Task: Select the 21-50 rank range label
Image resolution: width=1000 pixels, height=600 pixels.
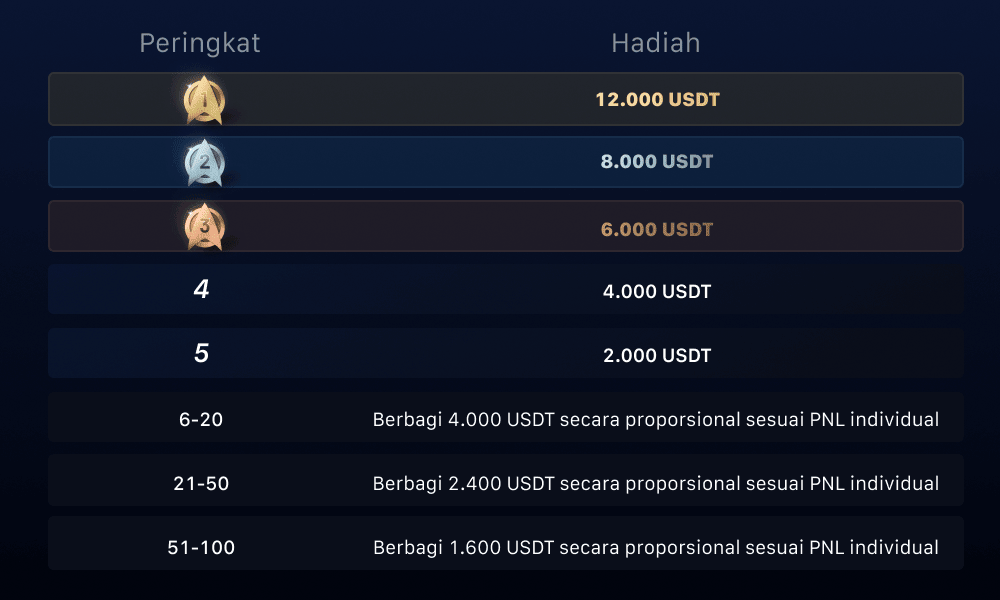Action: 201,484
